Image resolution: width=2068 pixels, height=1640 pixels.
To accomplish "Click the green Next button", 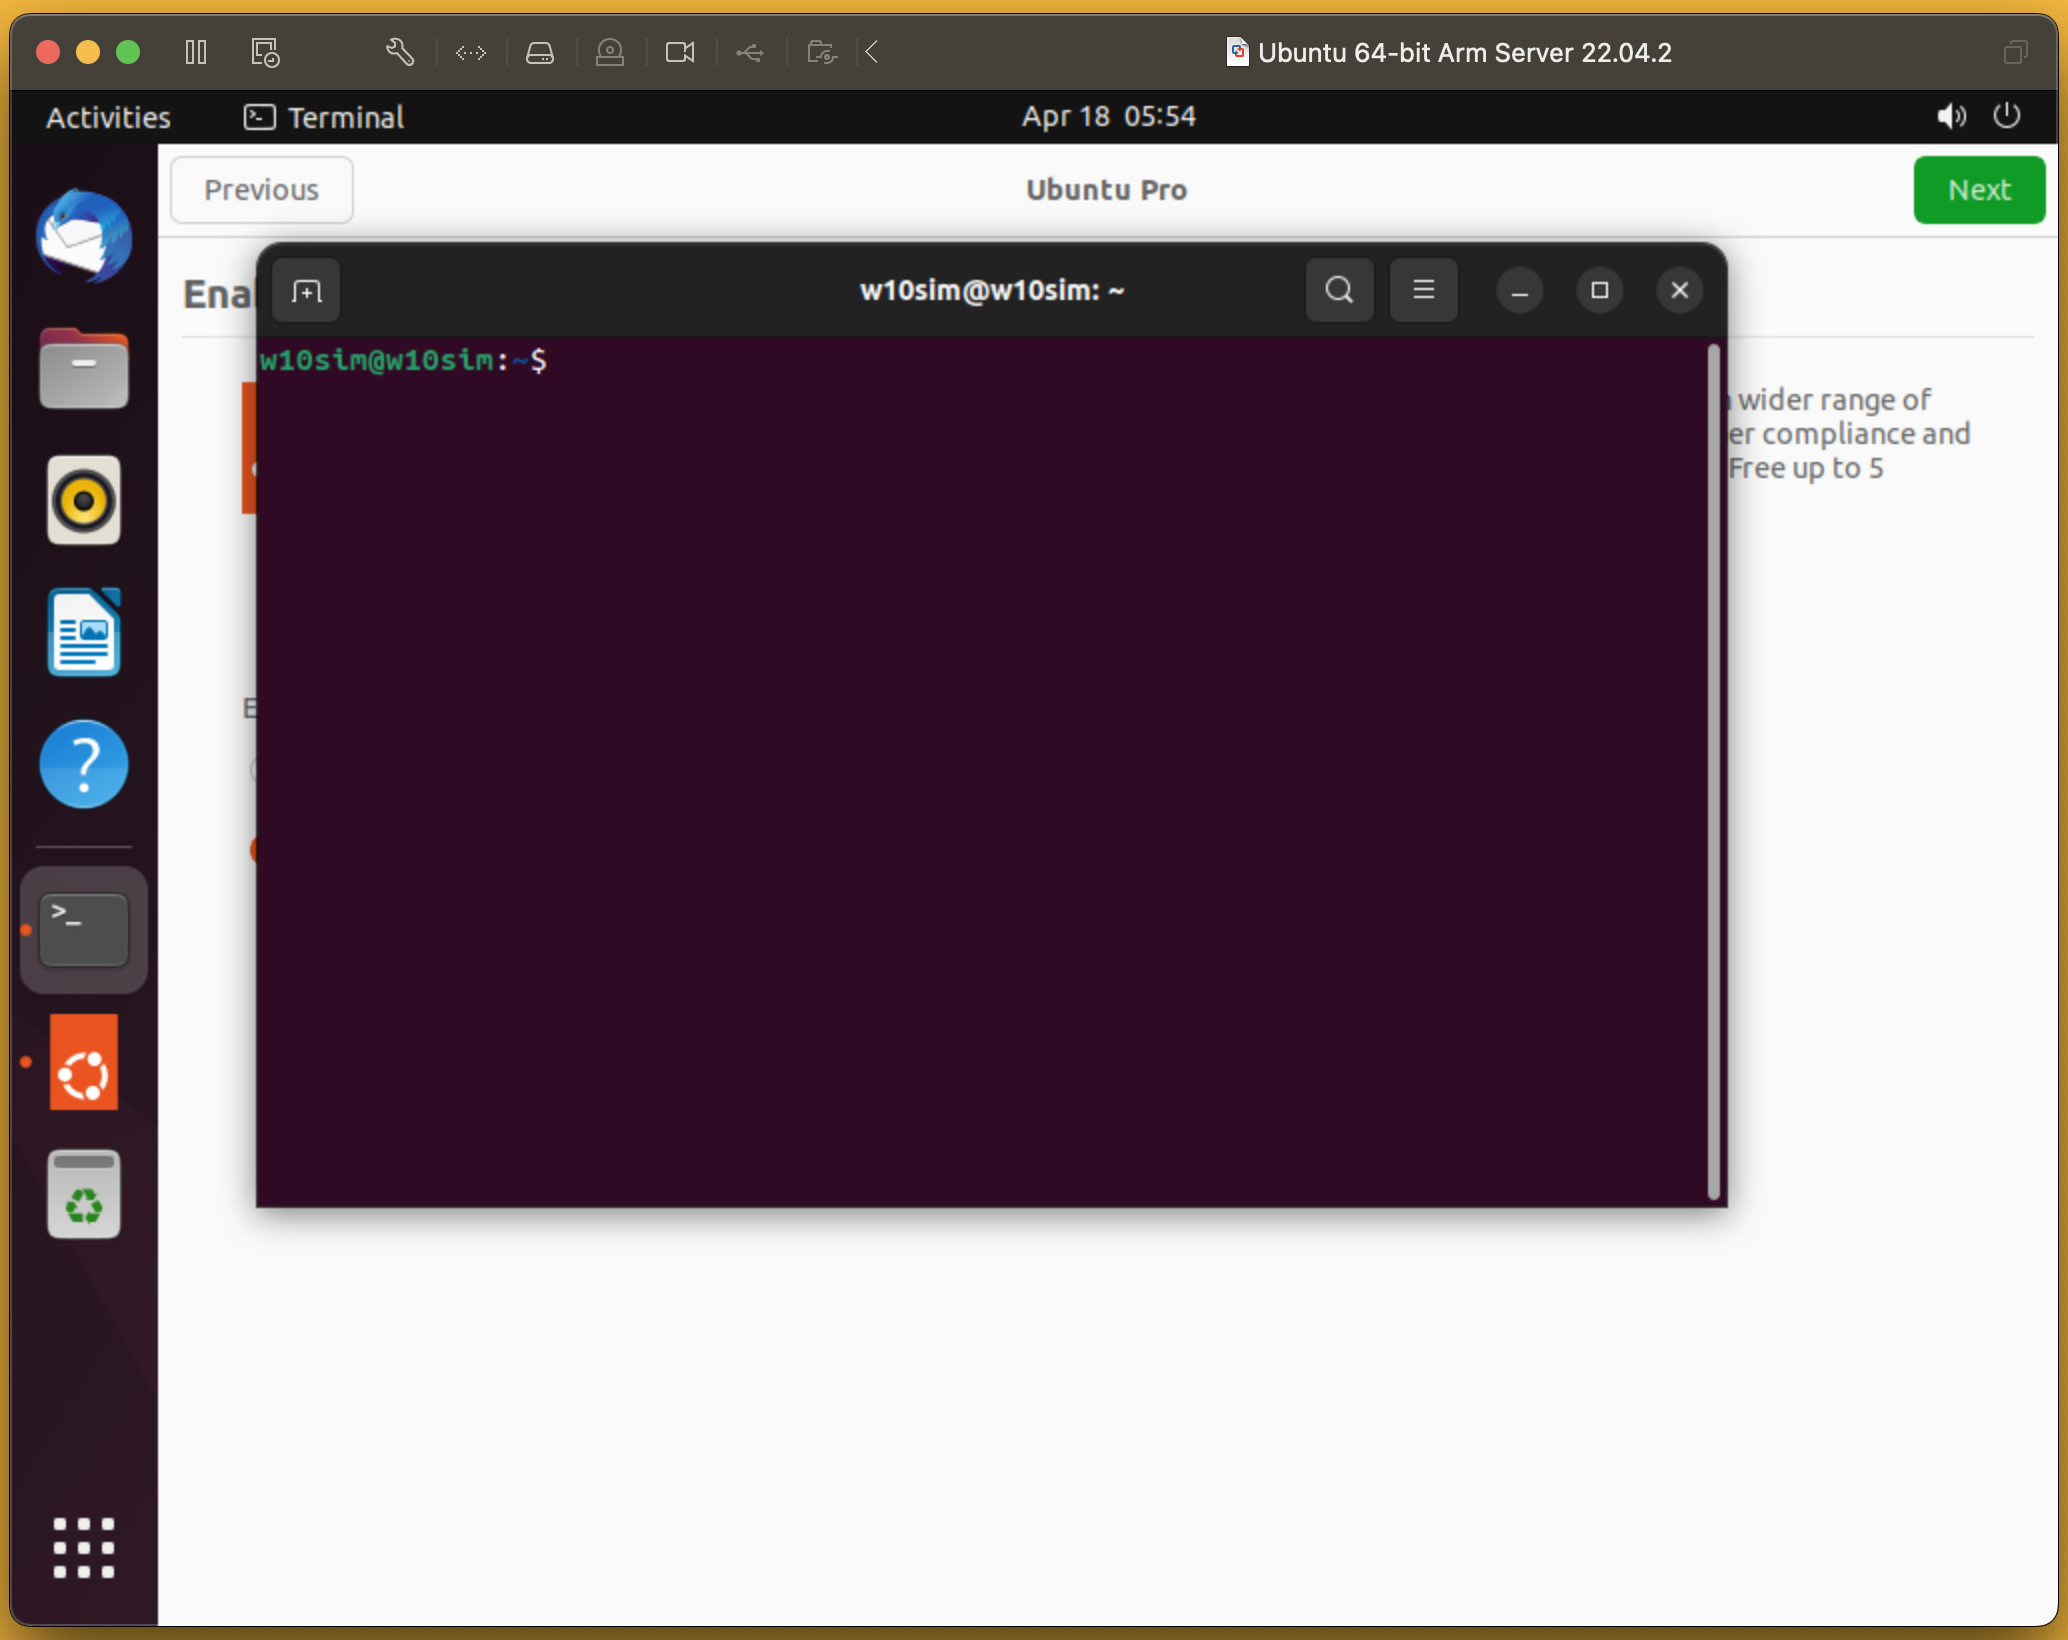I will (1979, 190).
